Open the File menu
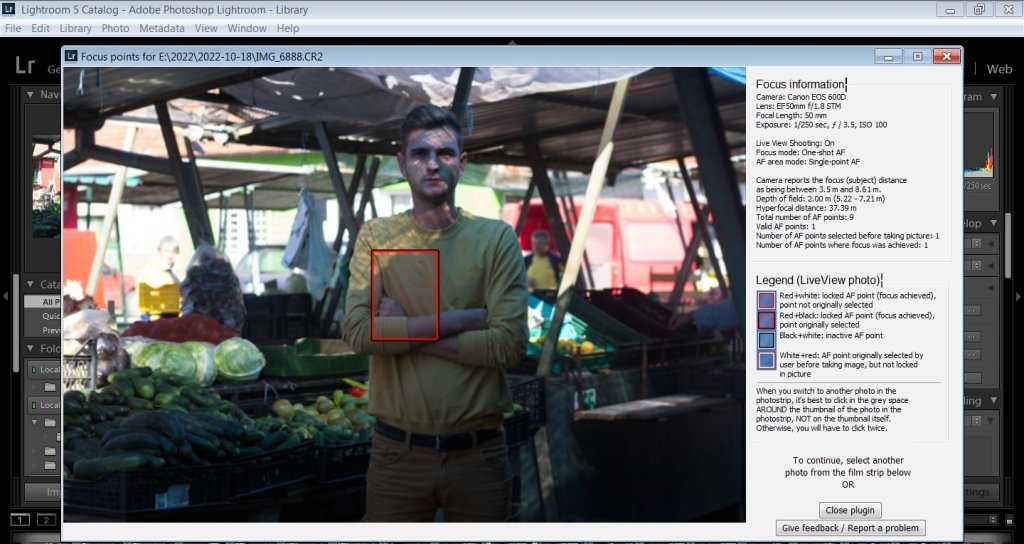The width and height of the screenshot is (1024, 544). pos(12,28)
